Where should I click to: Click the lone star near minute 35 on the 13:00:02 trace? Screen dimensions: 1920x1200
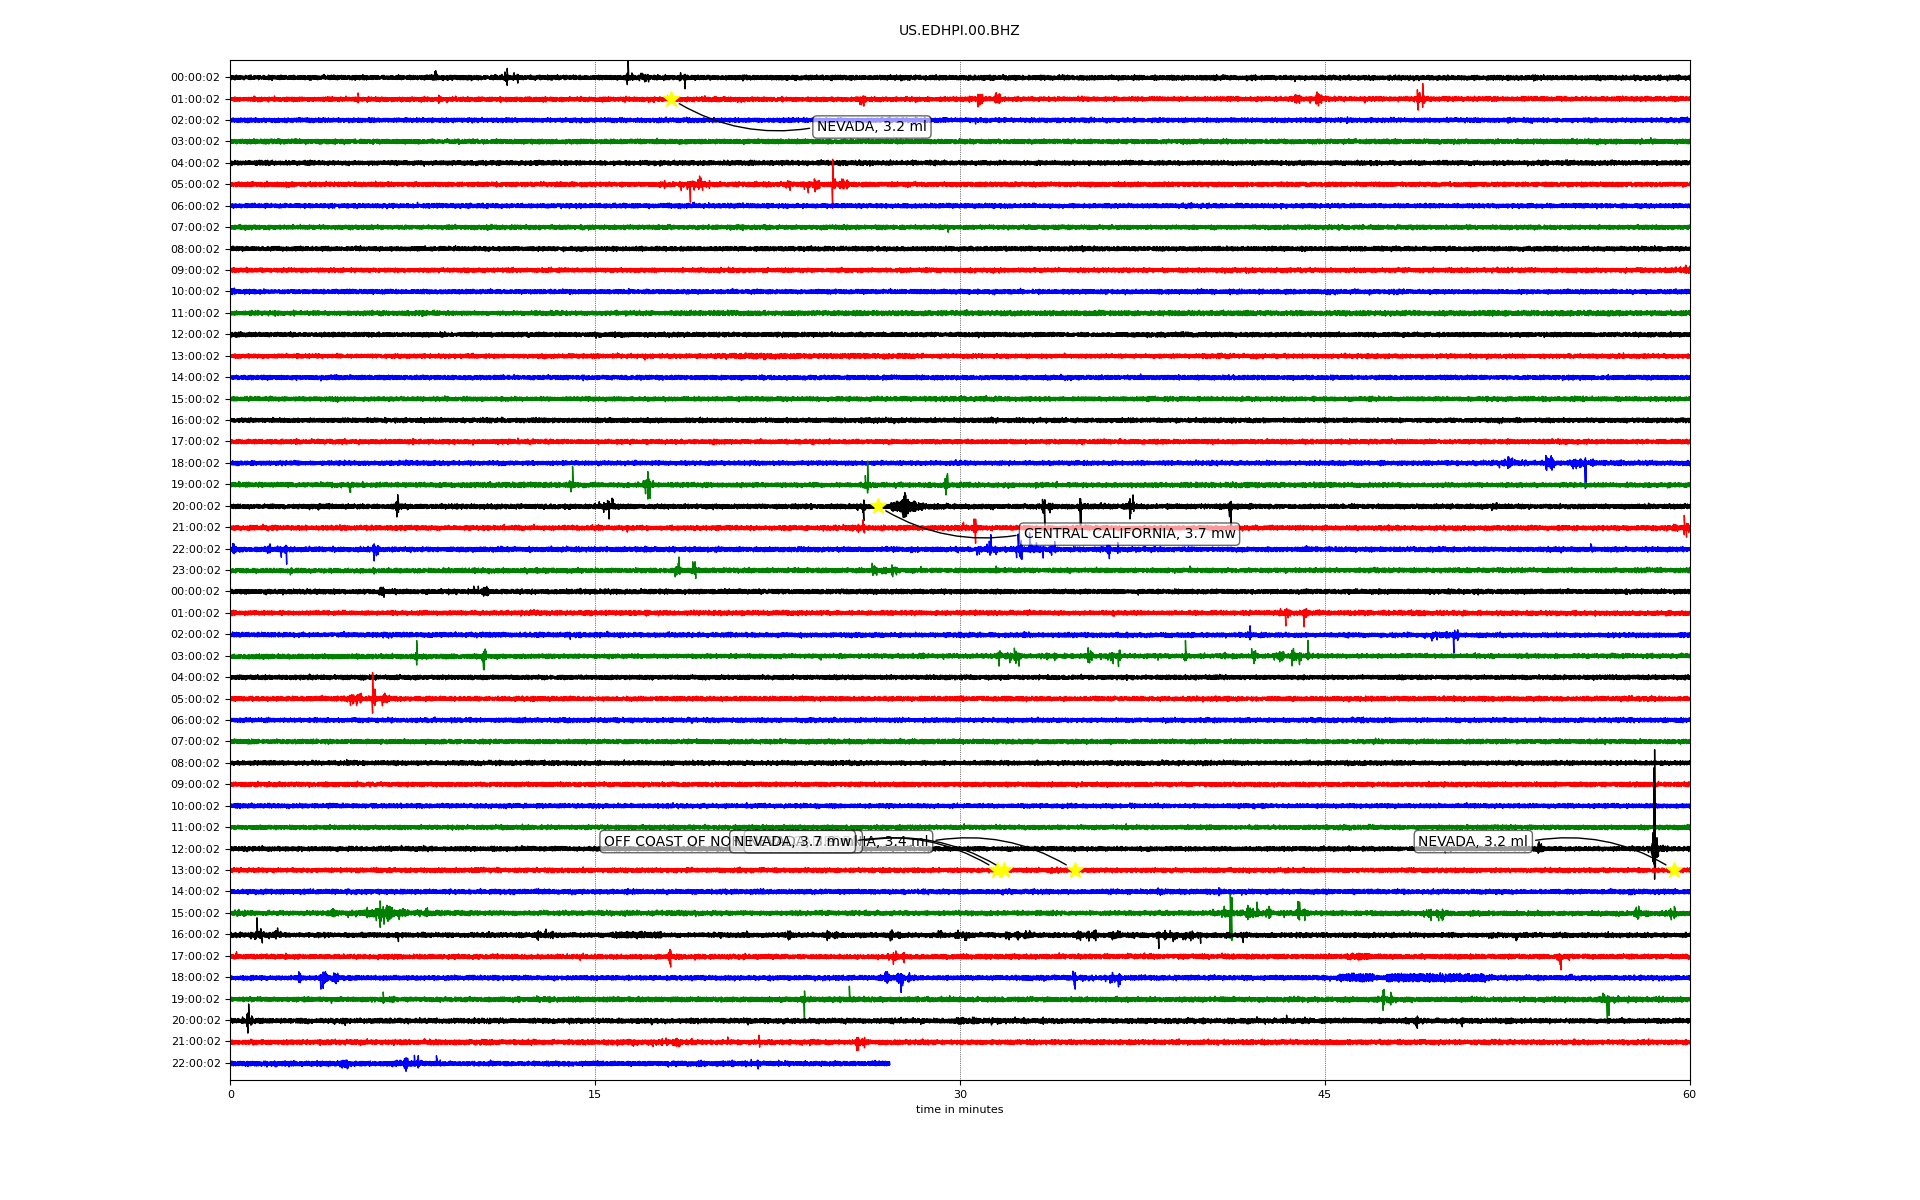click(1075, 870)
